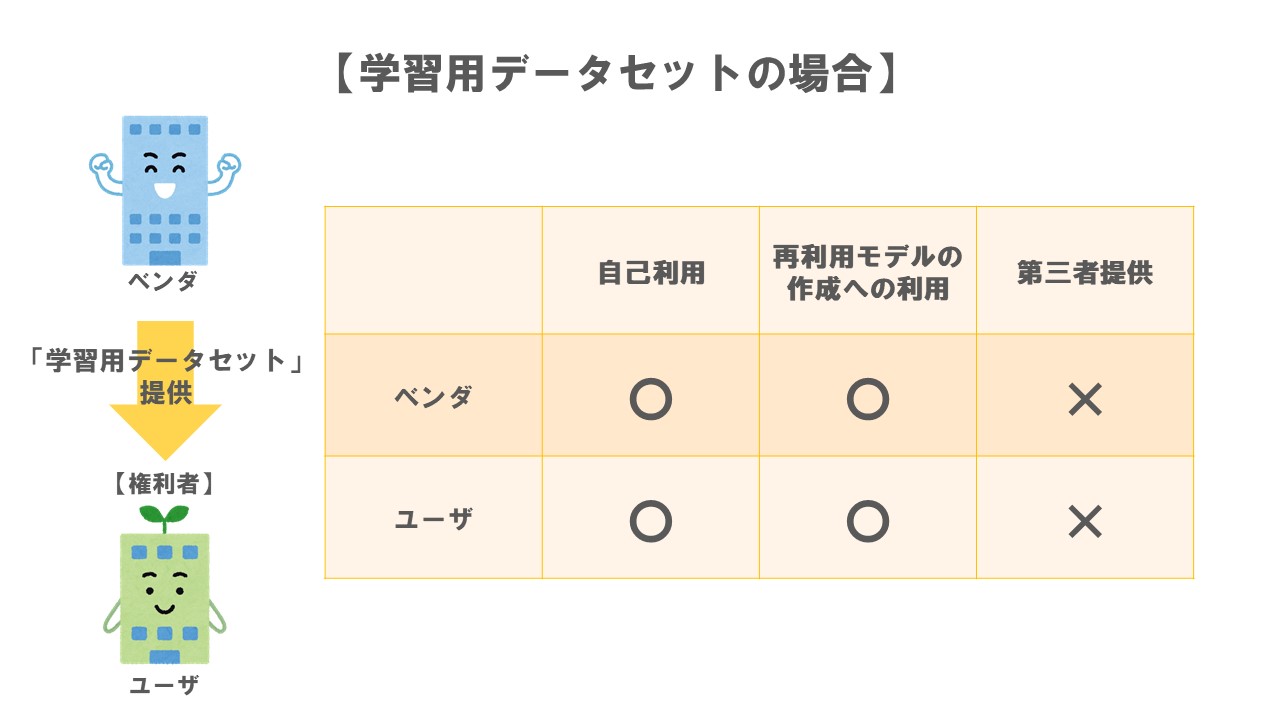Click the ユーザ row label in table
1280x720 pixels.
point(433,519)
